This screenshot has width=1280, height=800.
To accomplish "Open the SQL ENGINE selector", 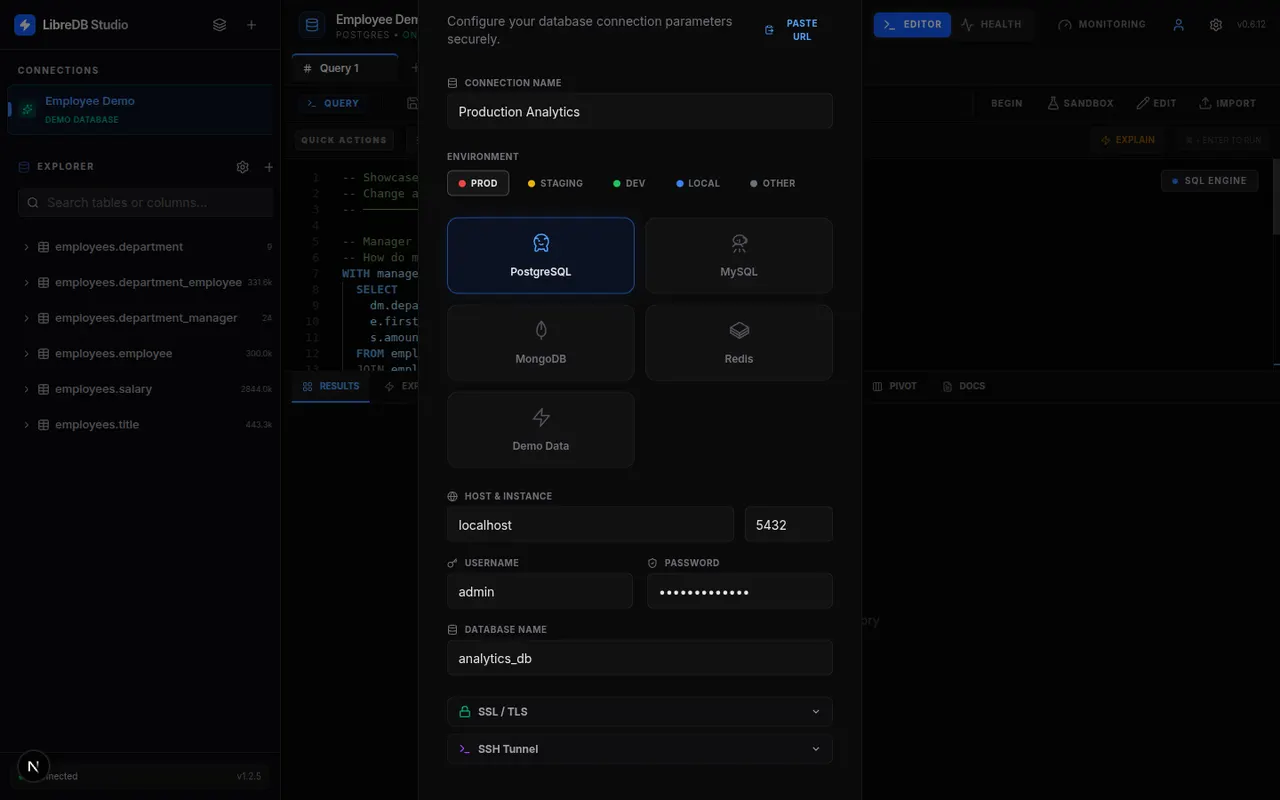I will tap(1209, 181).
